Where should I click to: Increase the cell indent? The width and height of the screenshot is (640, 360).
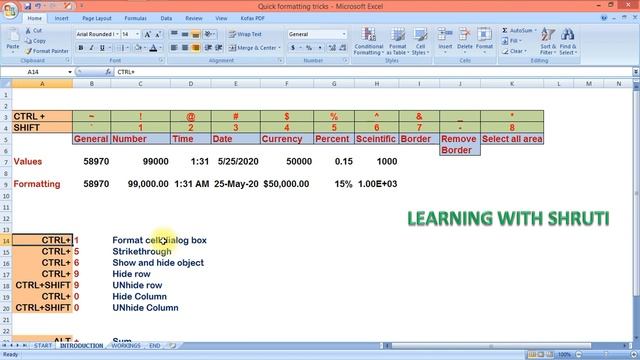point(219,48)
